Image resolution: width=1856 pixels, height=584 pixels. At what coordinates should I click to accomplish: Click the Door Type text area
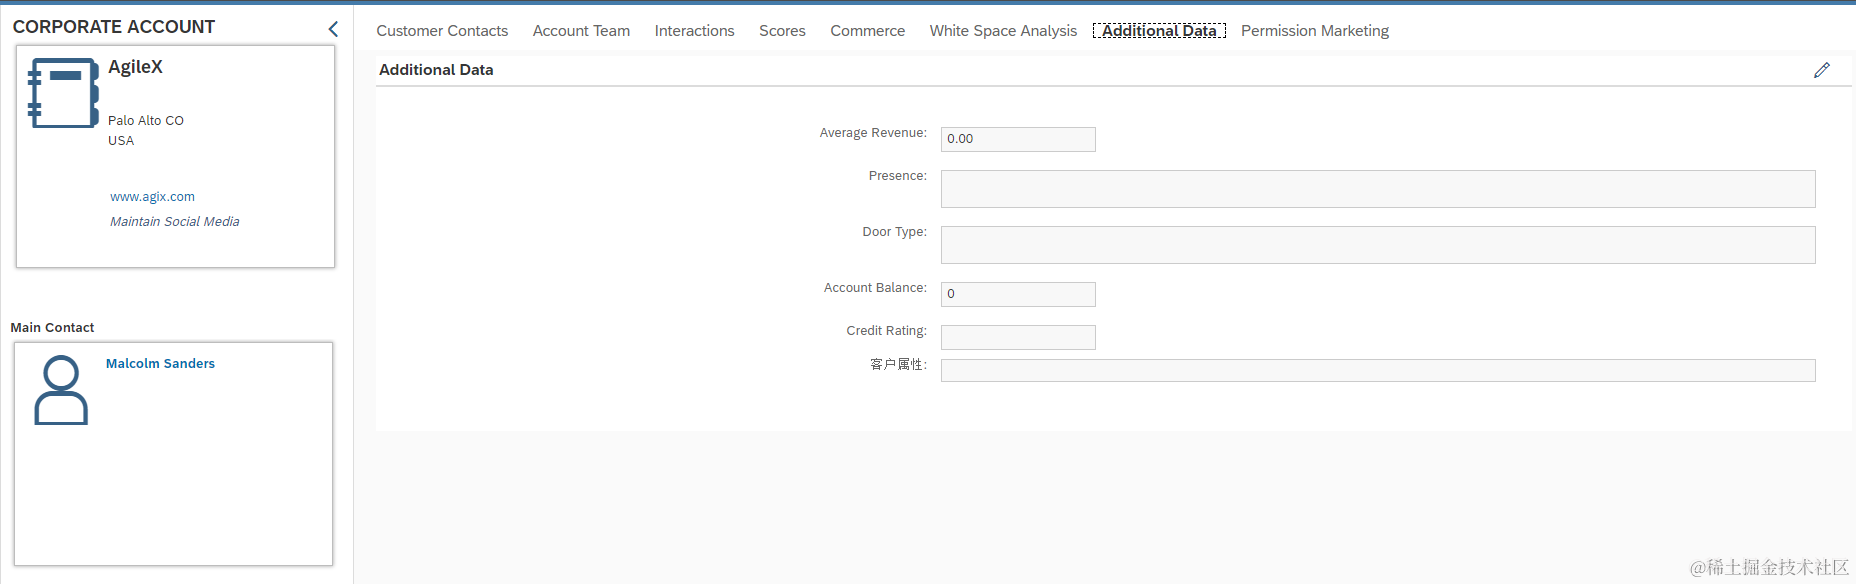1378,245
